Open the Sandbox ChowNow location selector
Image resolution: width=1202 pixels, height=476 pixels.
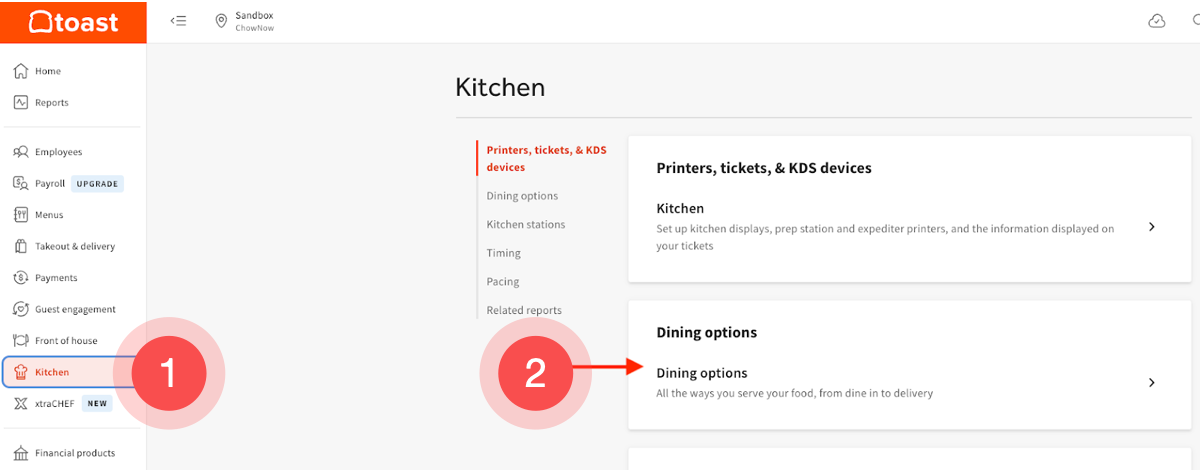[254, 21]
